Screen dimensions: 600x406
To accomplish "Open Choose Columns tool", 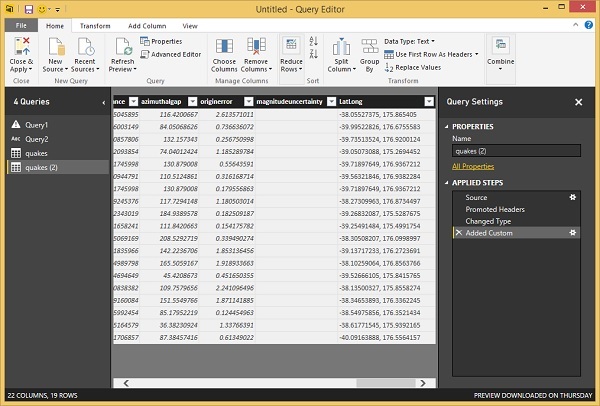I will click(x=225, y=47).
